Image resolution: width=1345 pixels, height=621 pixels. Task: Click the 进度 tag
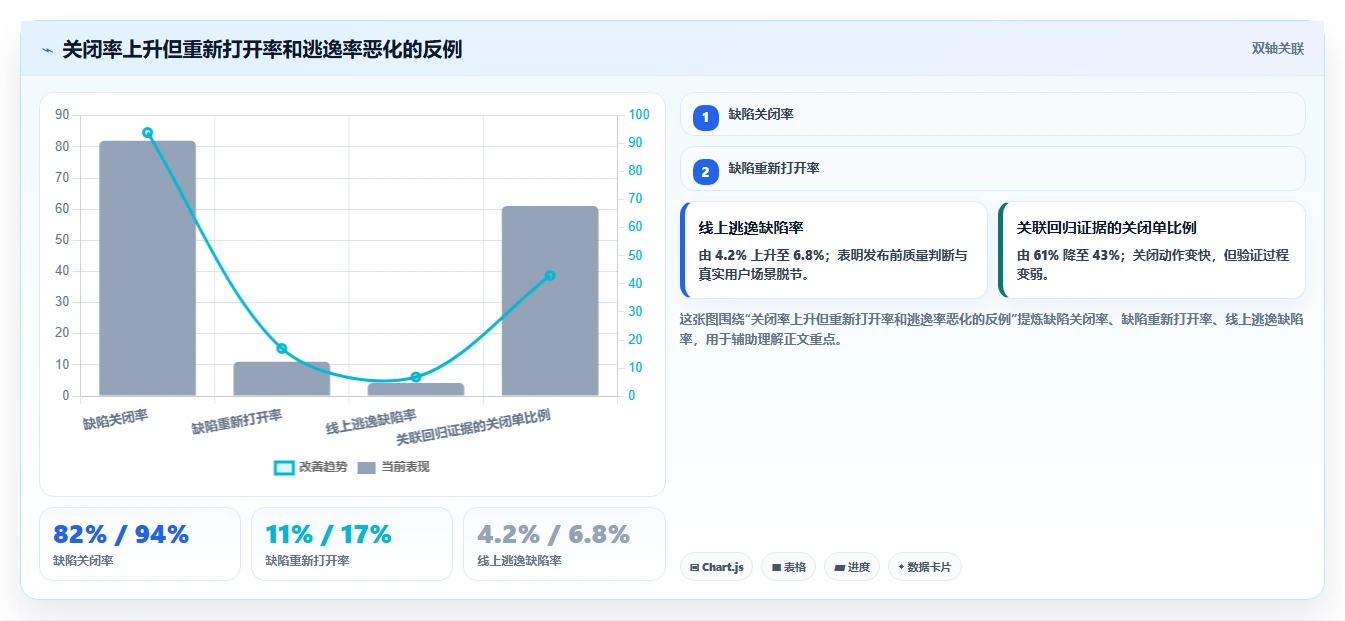coord(852,567)
